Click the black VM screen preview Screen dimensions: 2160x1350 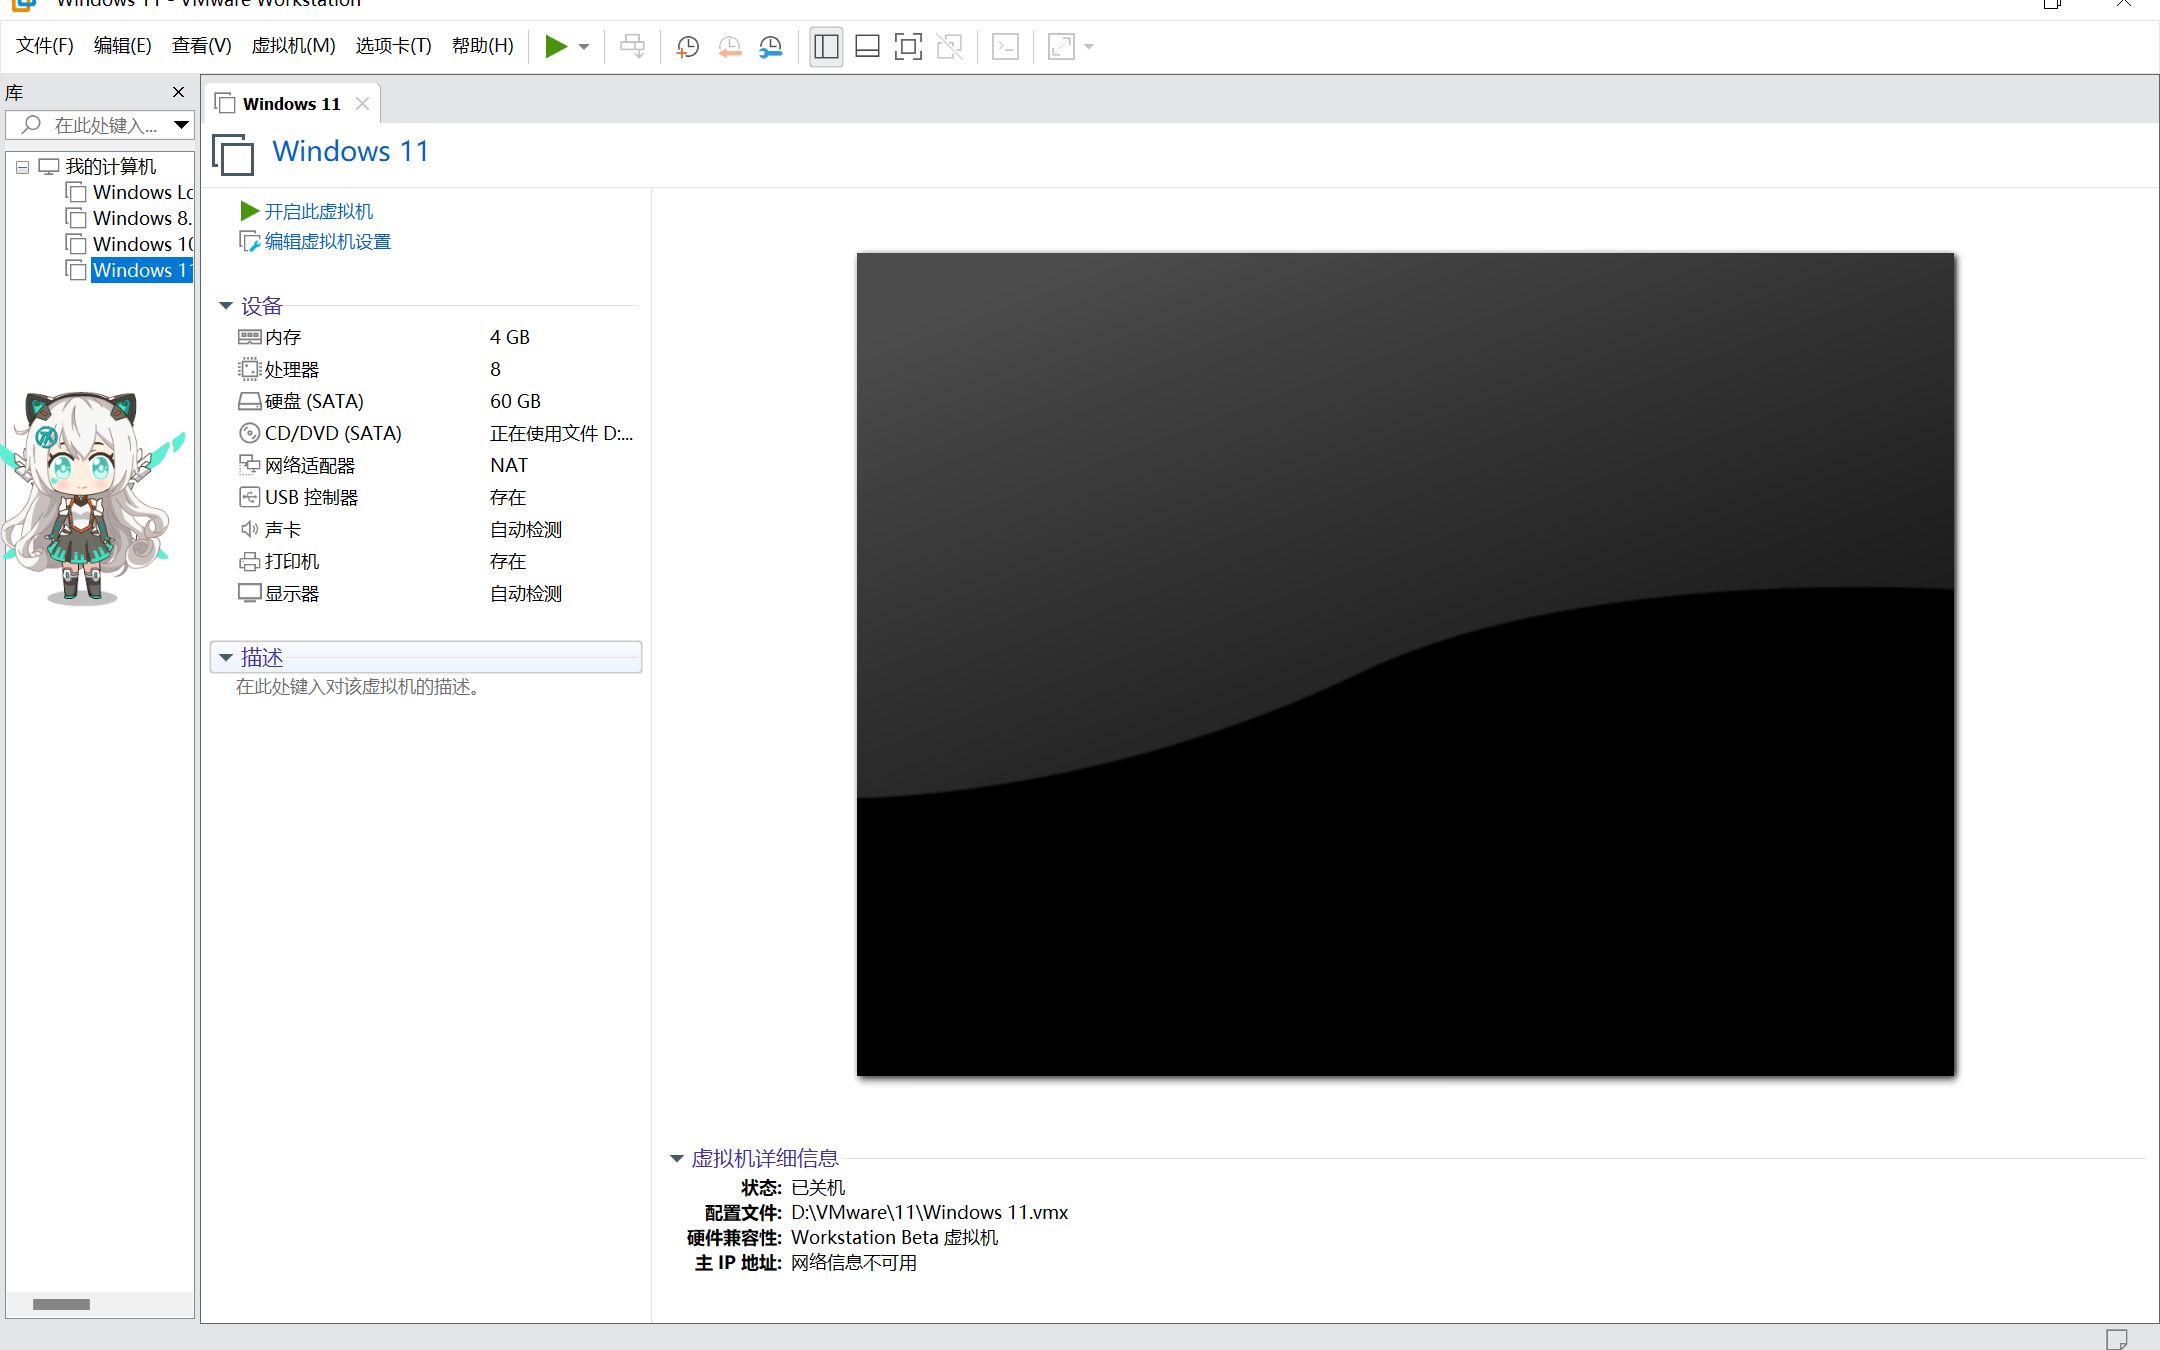(x=1405, y=664)
